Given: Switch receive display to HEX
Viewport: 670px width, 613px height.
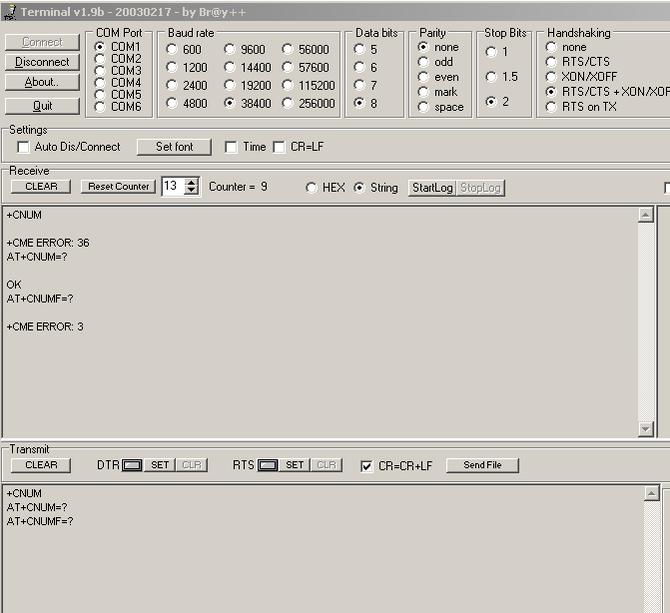Looking at the screenshot, I should point(312,188).
